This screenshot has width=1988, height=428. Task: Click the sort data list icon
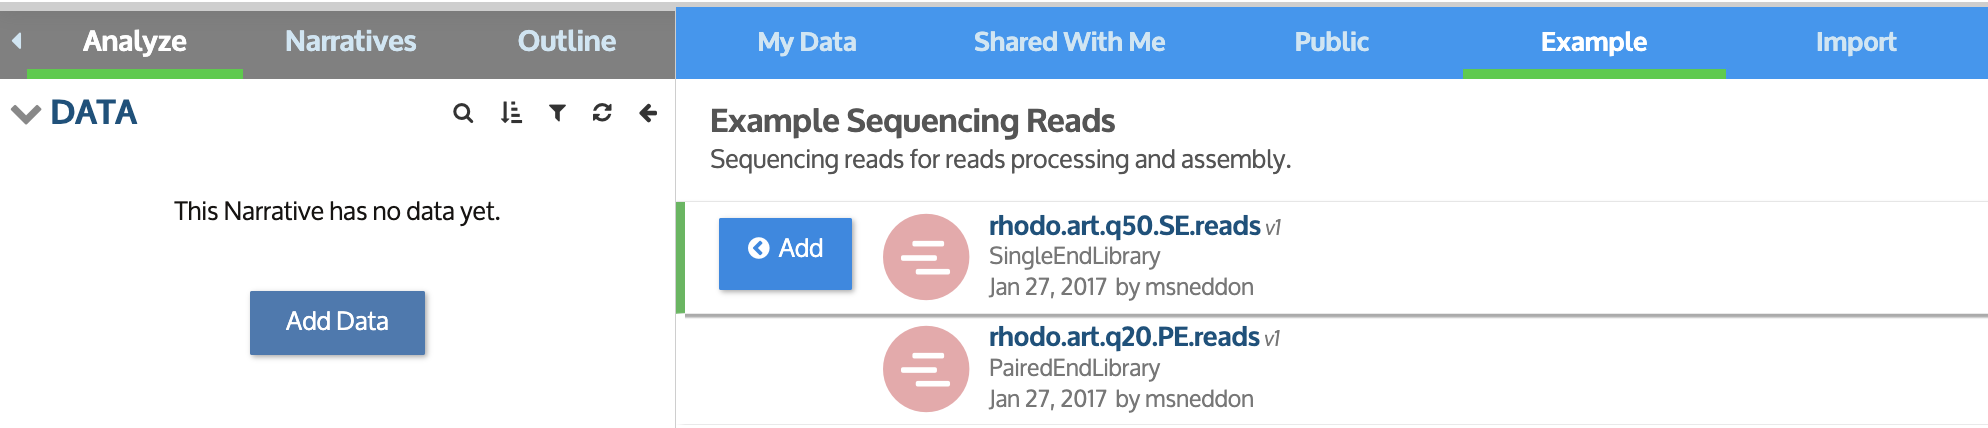pos(511,112)
